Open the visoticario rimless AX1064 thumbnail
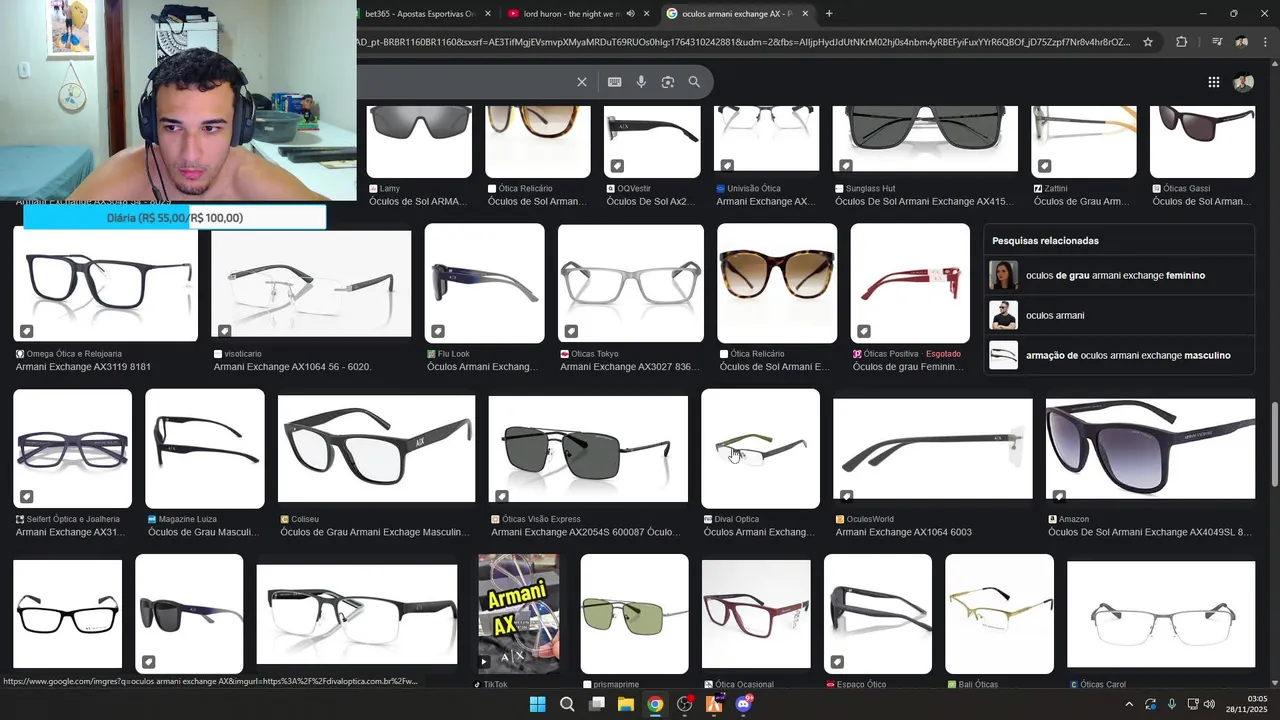1280x720 pixels. coord(311,284)
